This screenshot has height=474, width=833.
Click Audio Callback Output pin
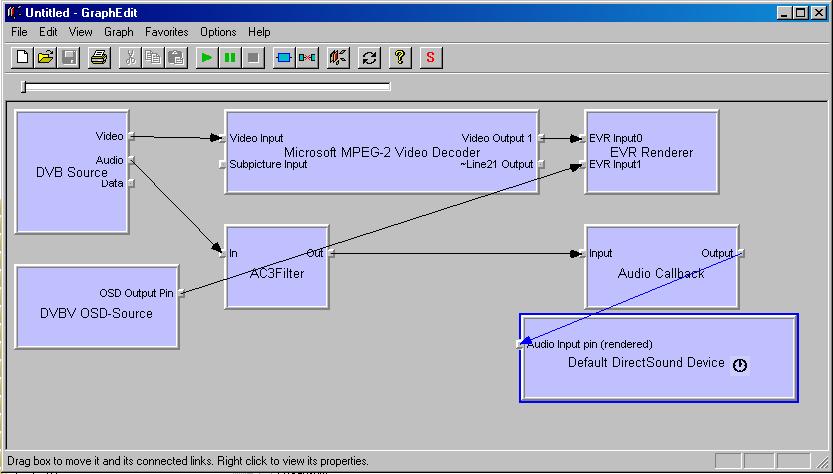(741, 253)
